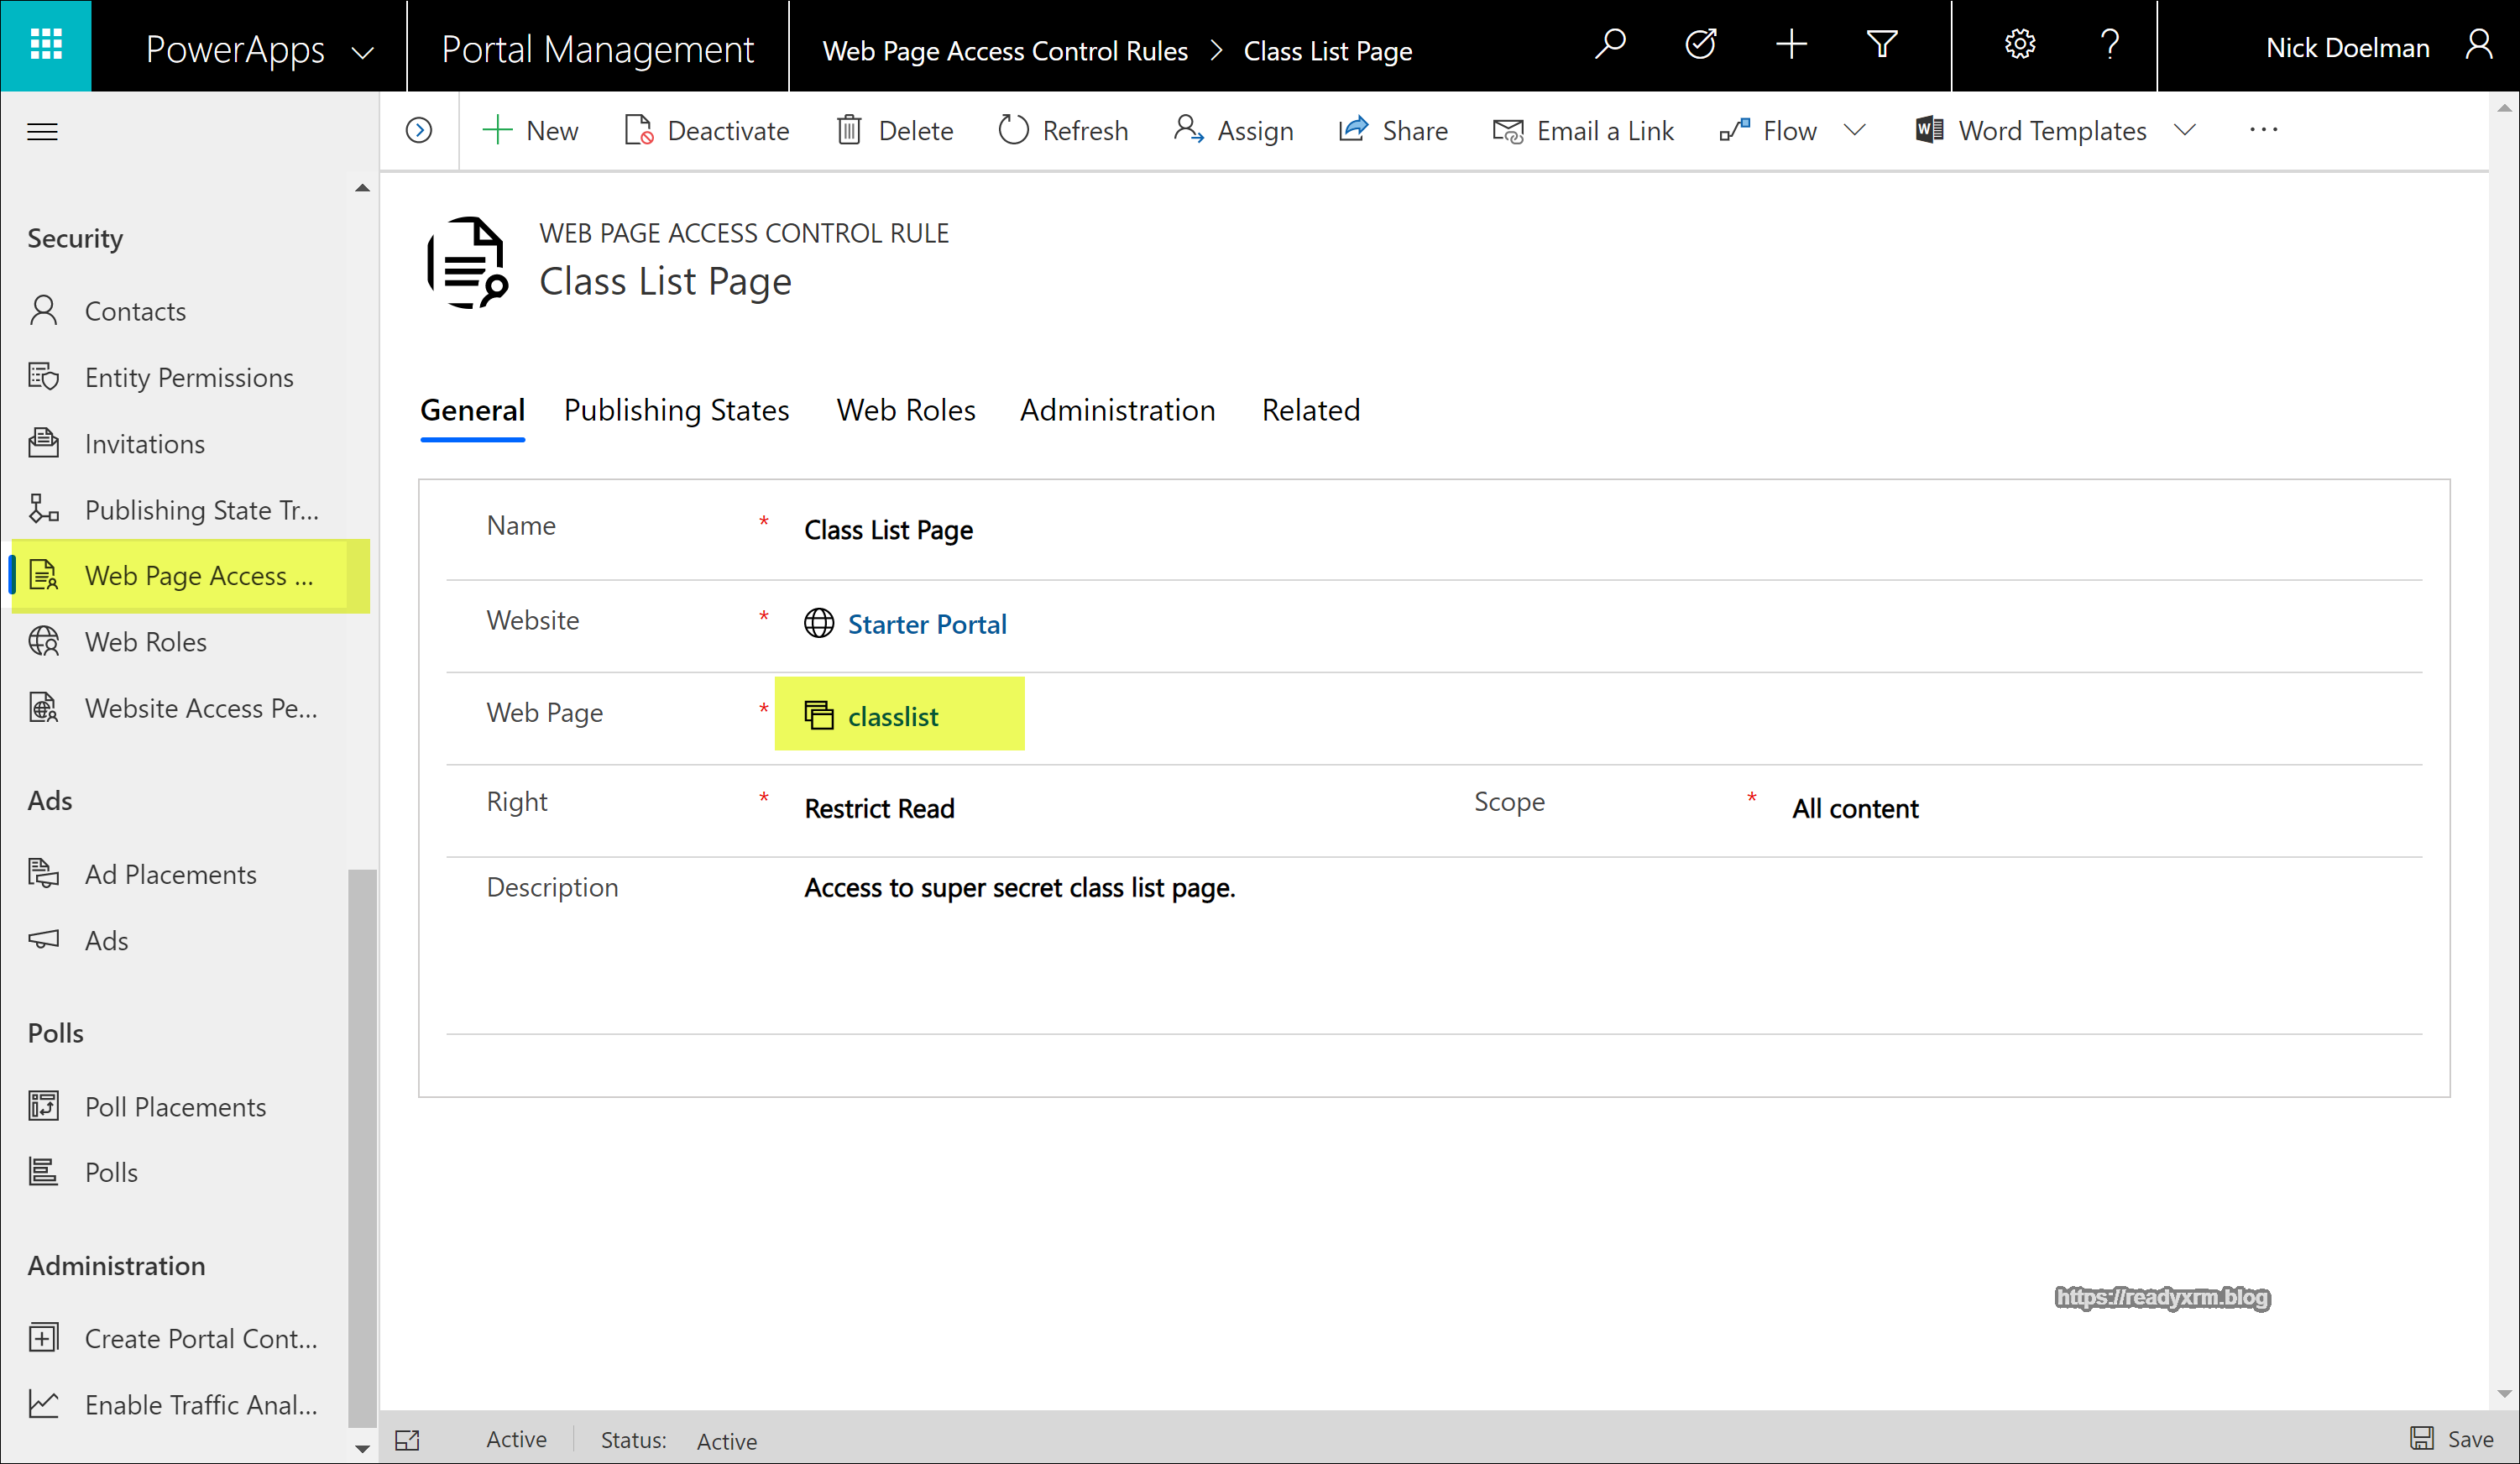Screen dimensions: 2520x1464
Task: Expand the Word Templates dropdown arrow
Action: (2185, 130)
